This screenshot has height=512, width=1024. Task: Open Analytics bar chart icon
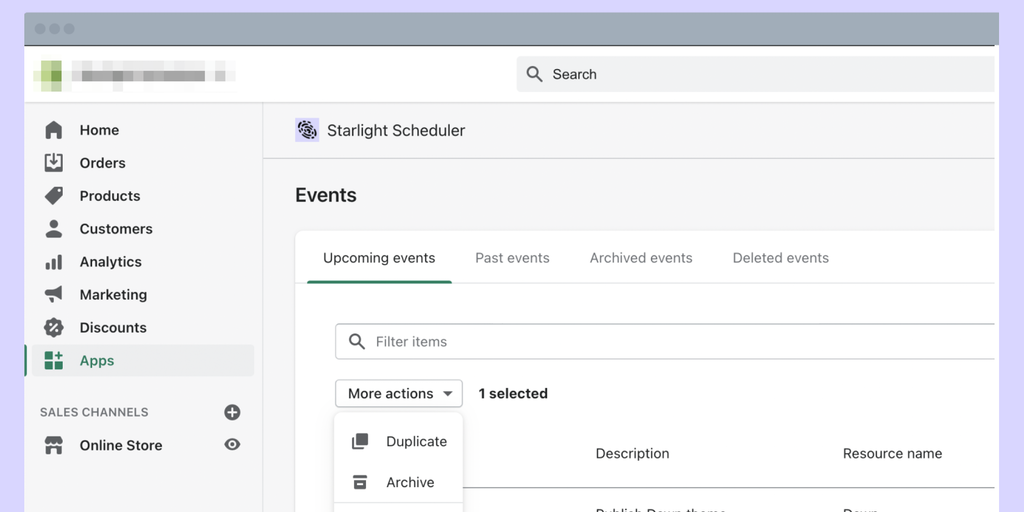54,262
